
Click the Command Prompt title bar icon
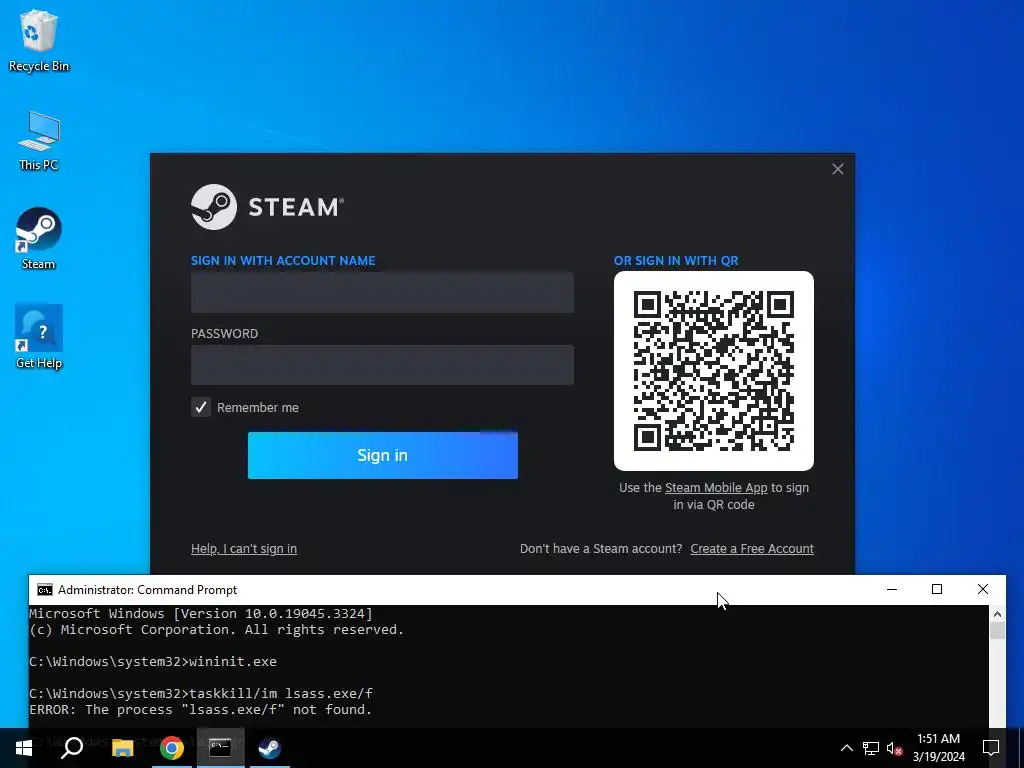[x=44, y=590]
